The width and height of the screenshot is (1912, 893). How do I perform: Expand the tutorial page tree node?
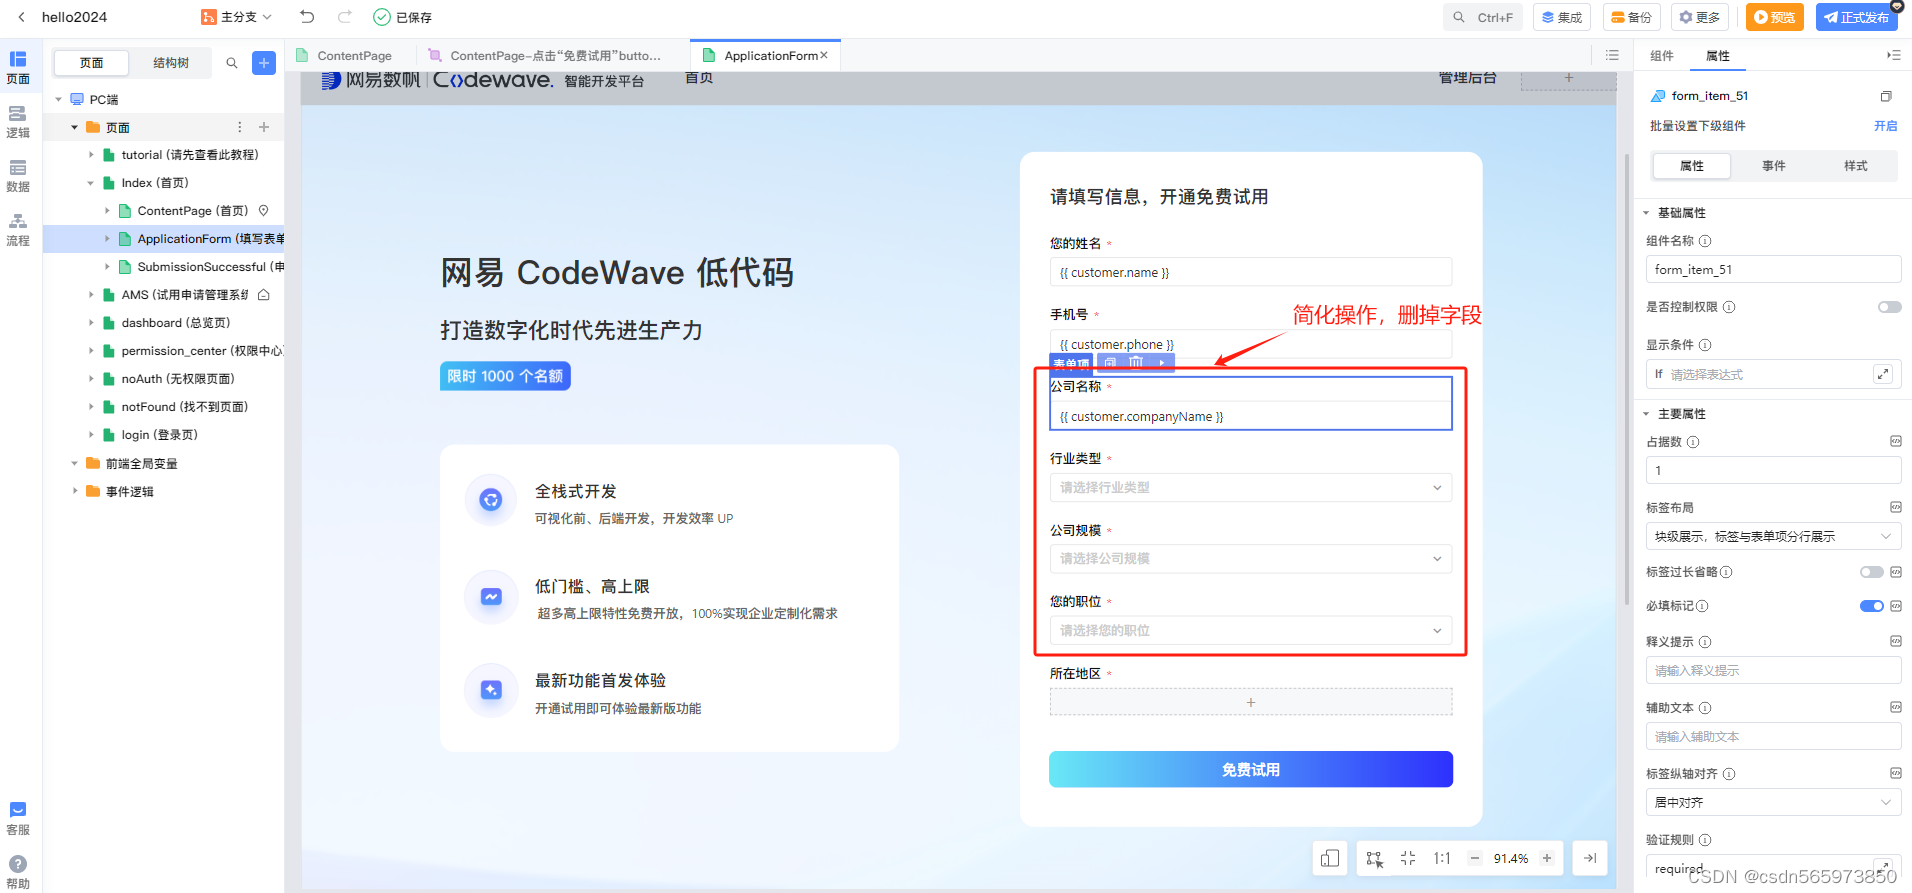[x=91, y=155]
